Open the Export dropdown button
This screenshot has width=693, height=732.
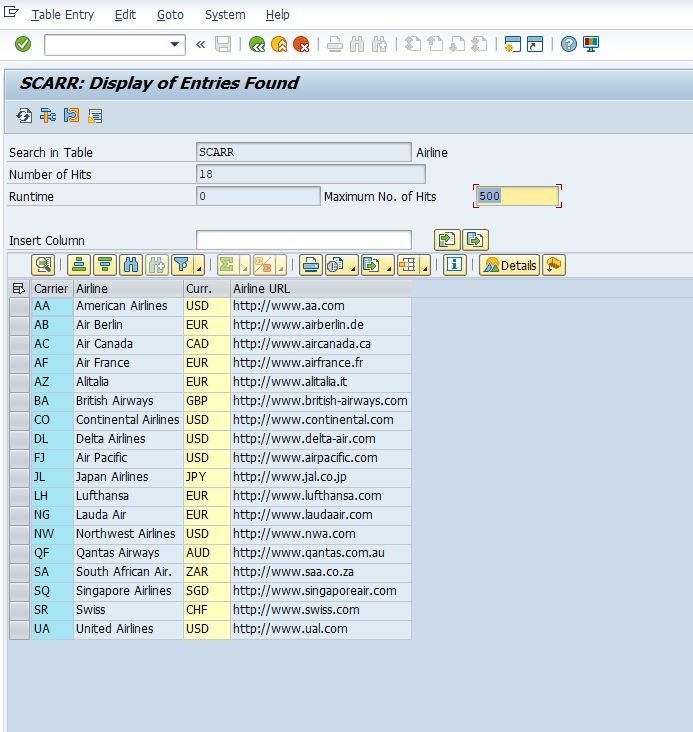click(x=378, y=265)
